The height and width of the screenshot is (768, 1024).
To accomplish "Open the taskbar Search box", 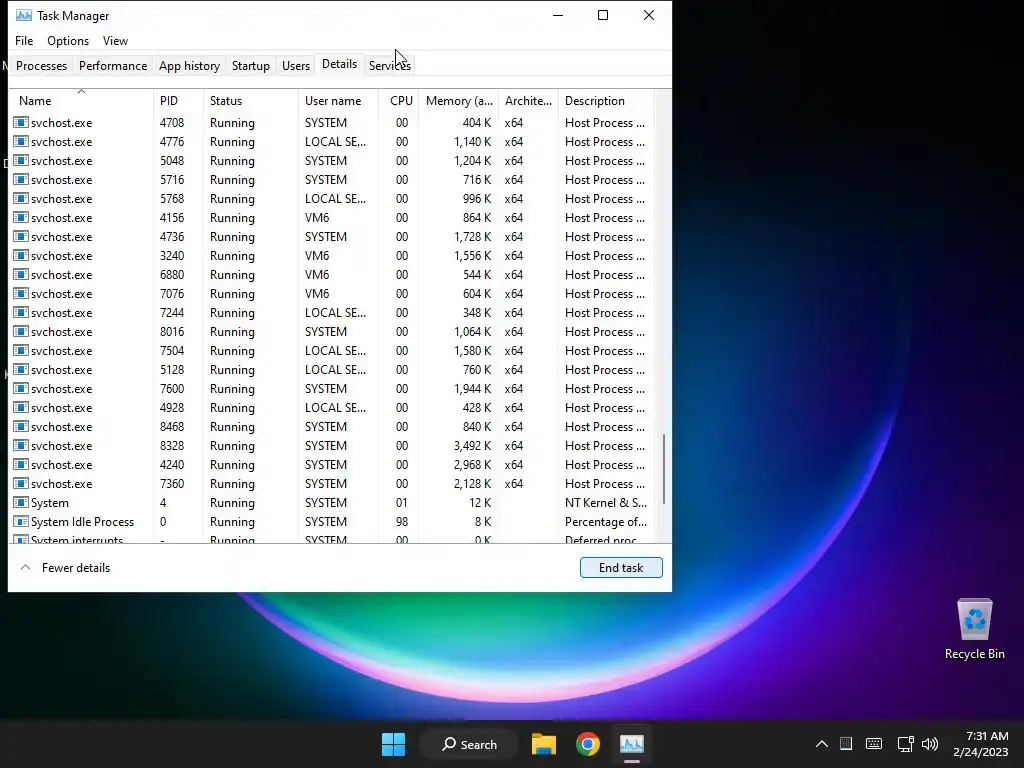I will 469,744.
